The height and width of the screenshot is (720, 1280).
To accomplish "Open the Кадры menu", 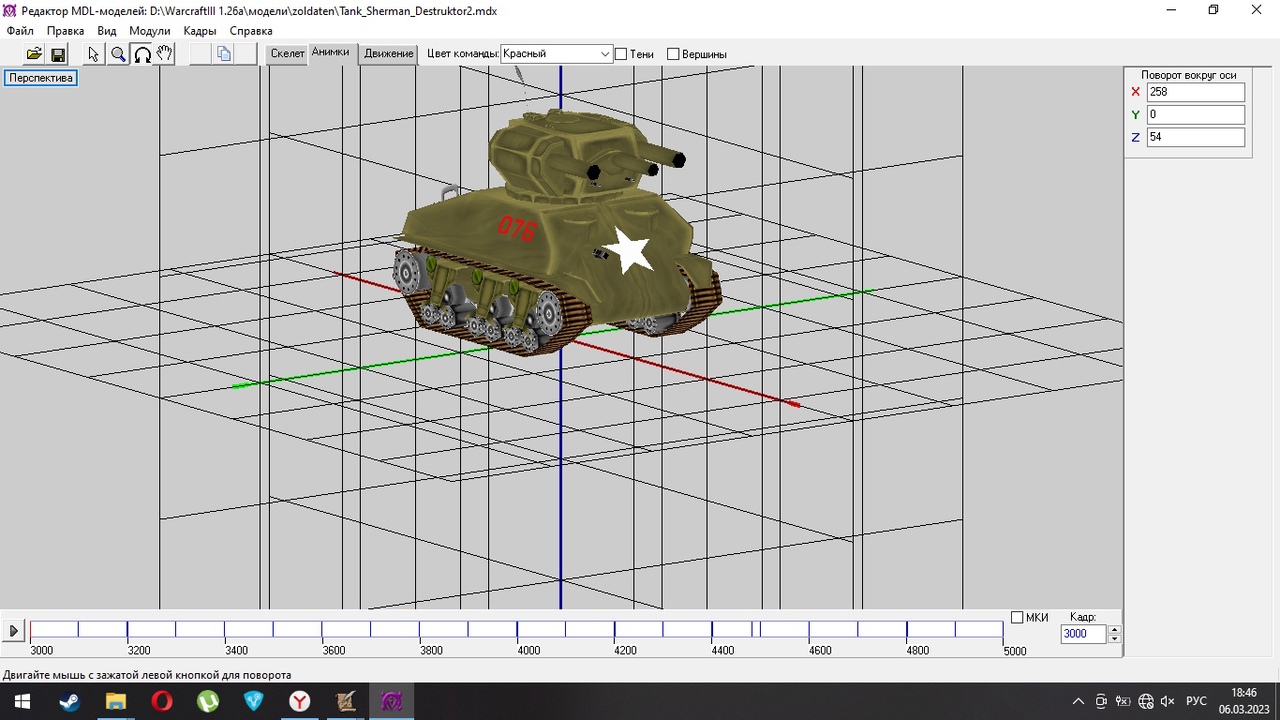I will pos(200,31).
